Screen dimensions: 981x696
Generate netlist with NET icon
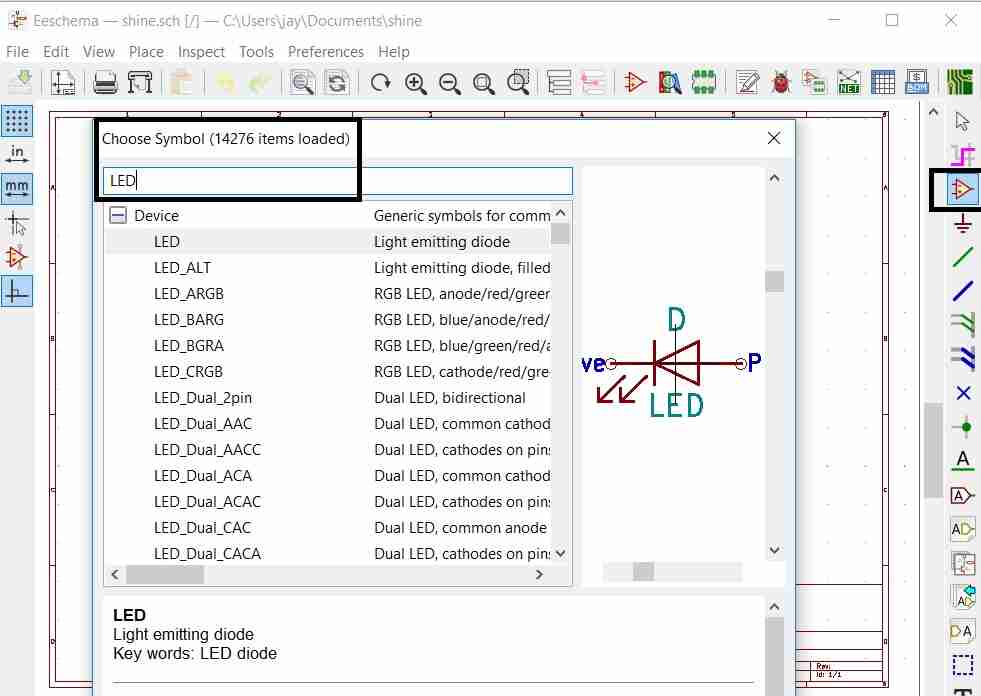point(849,83)
